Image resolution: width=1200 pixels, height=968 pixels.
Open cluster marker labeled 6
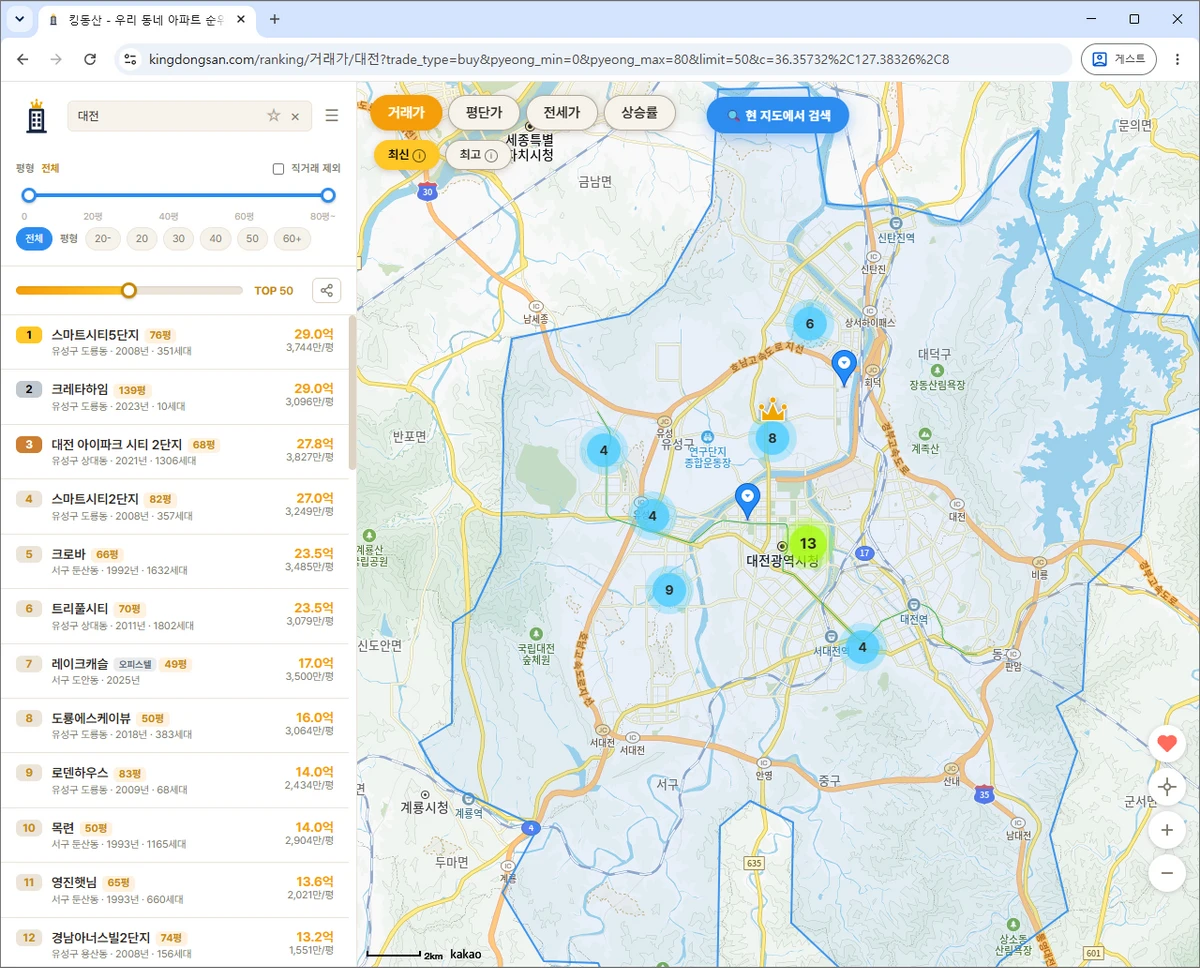pos(809,323)
